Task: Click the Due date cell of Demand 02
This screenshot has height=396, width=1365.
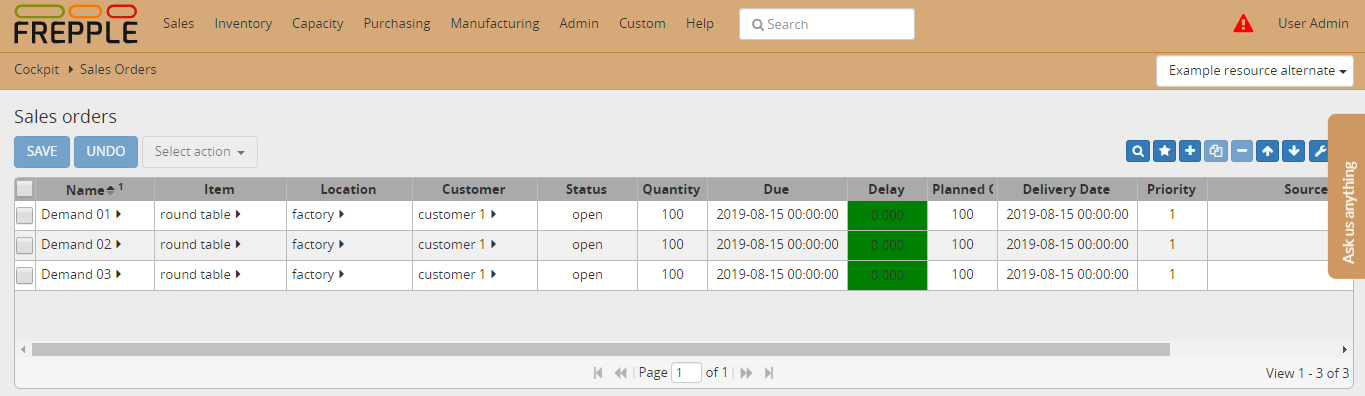Action: coord(777,245)
